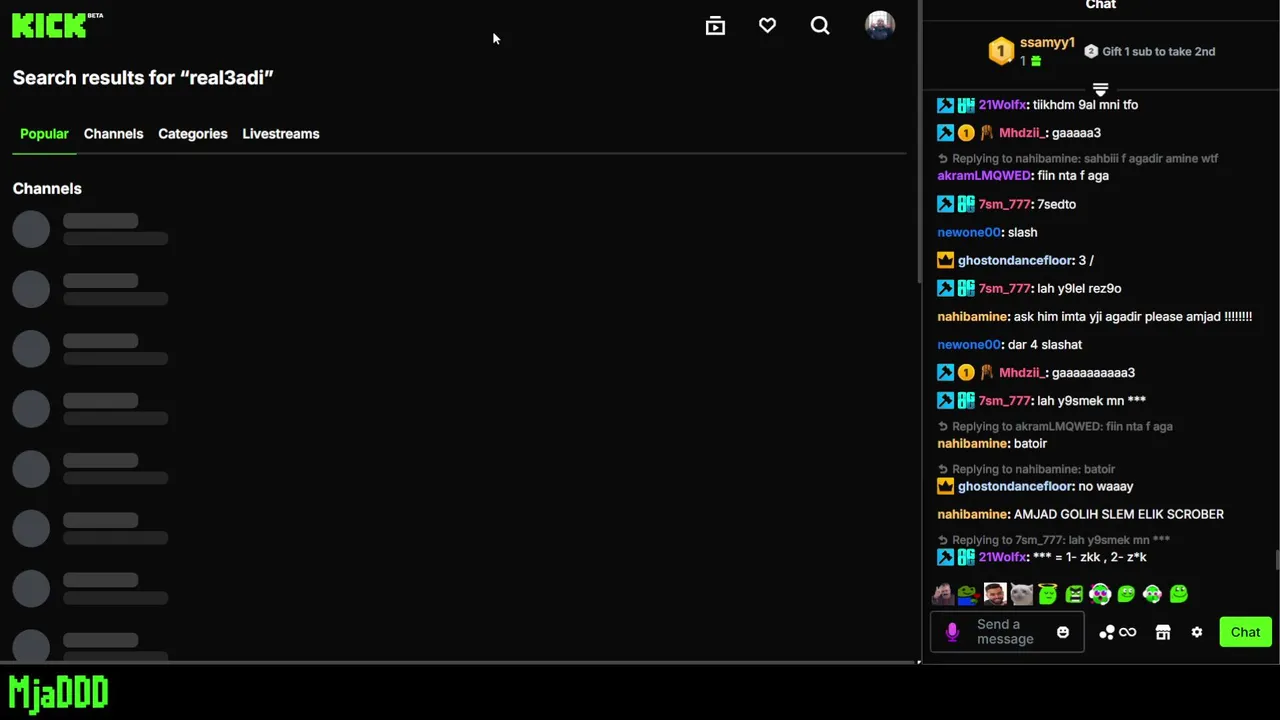This screenshot has width=1280, height=720.
Task: Click the green gift icon under ssamyy1
Action: click(1036, 61)
